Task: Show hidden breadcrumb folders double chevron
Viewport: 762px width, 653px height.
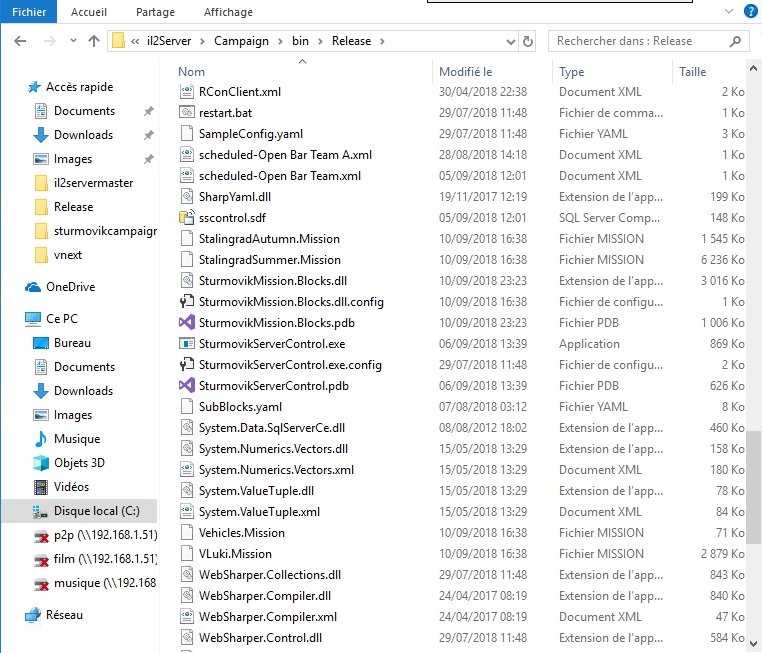Action: coord(135,41)
